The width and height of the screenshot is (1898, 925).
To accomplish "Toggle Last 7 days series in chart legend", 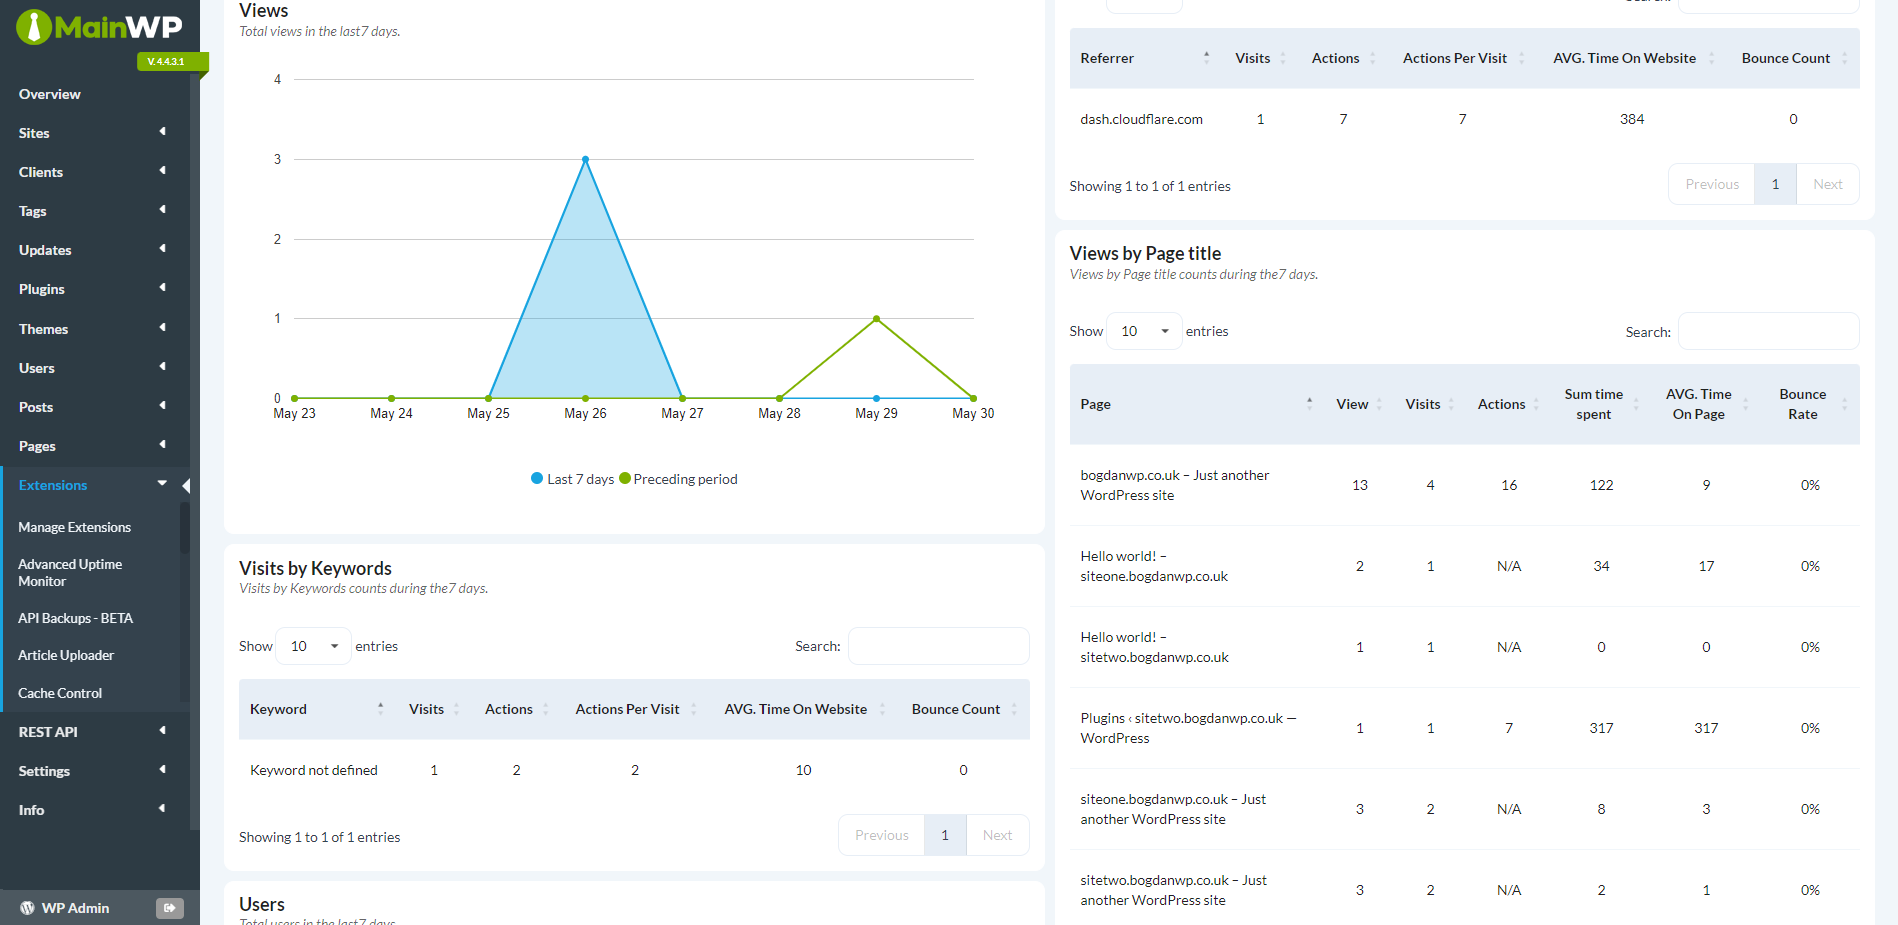I will tap(573, 479).
